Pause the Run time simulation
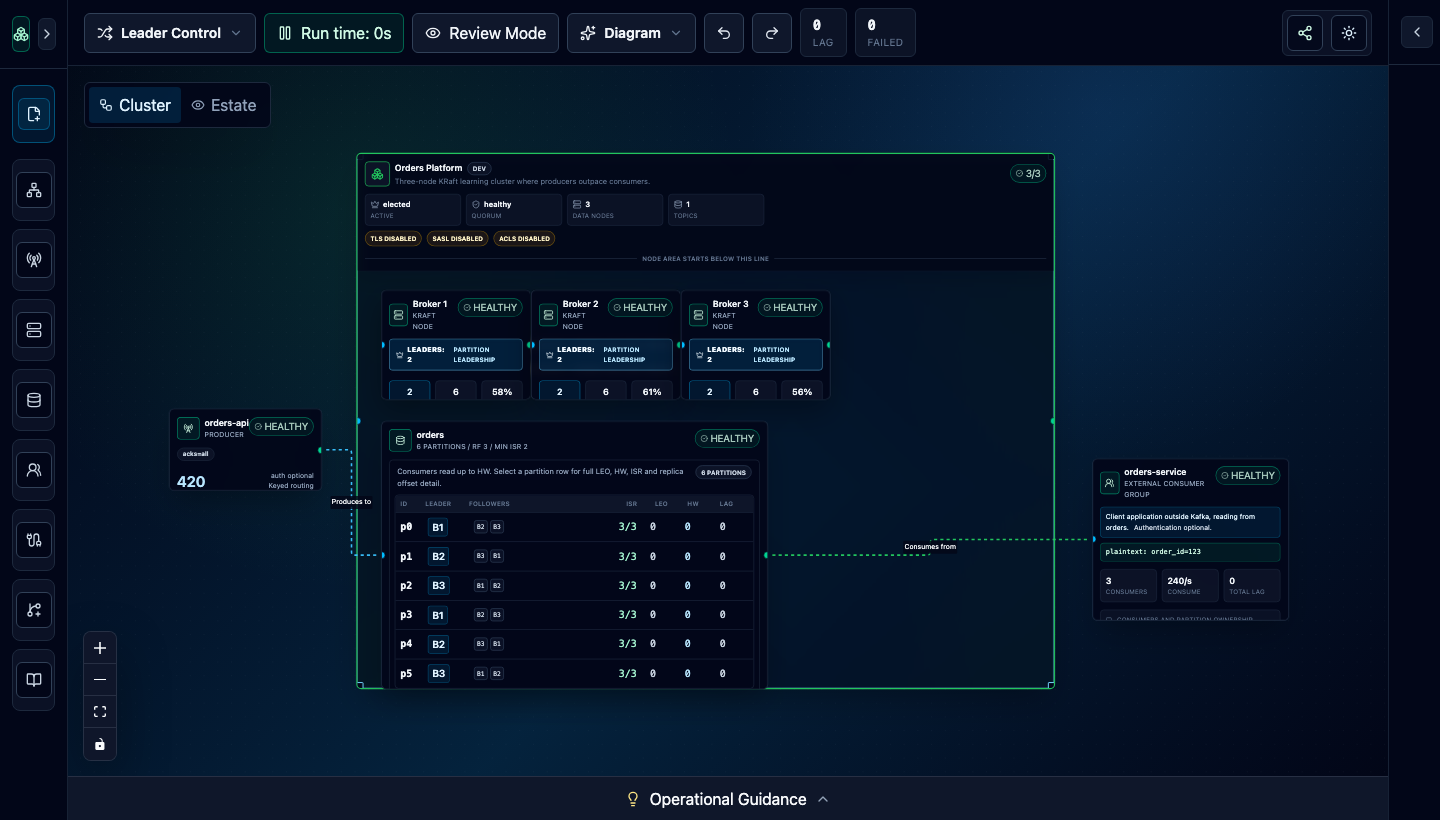This screenshot has width=1440, height=820. (x=334, y=33)
